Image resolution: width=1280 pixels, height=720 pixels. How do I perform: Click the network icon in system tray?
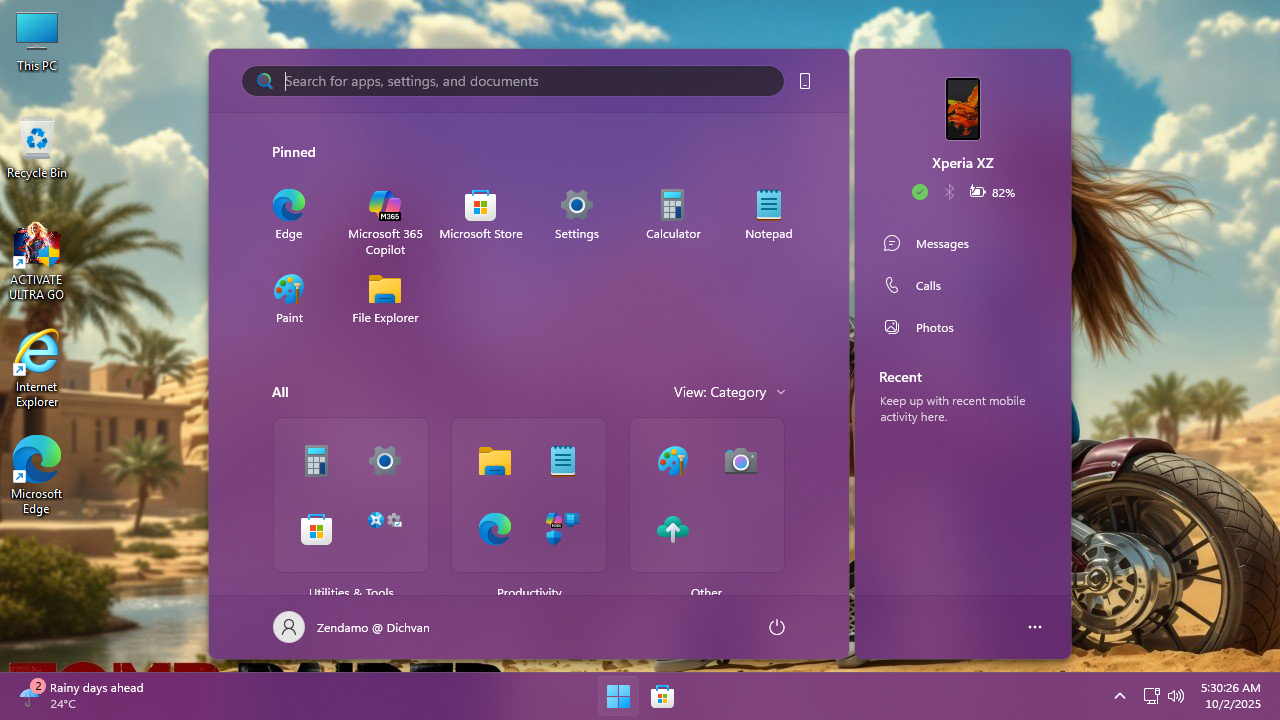1151,696
